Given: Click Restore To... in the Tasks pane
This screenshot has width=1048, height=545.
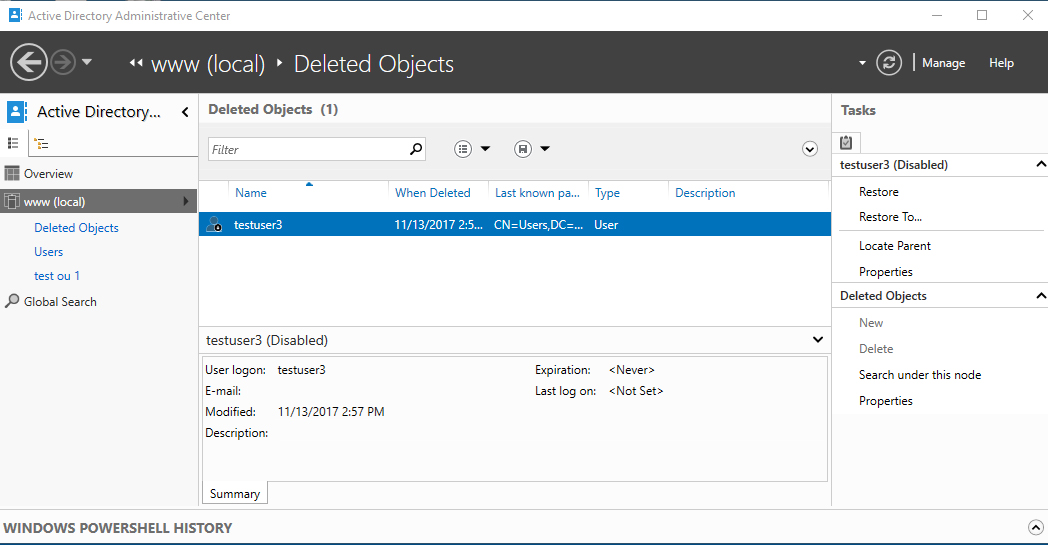Looking at the screenshot, I should point(890,217).
